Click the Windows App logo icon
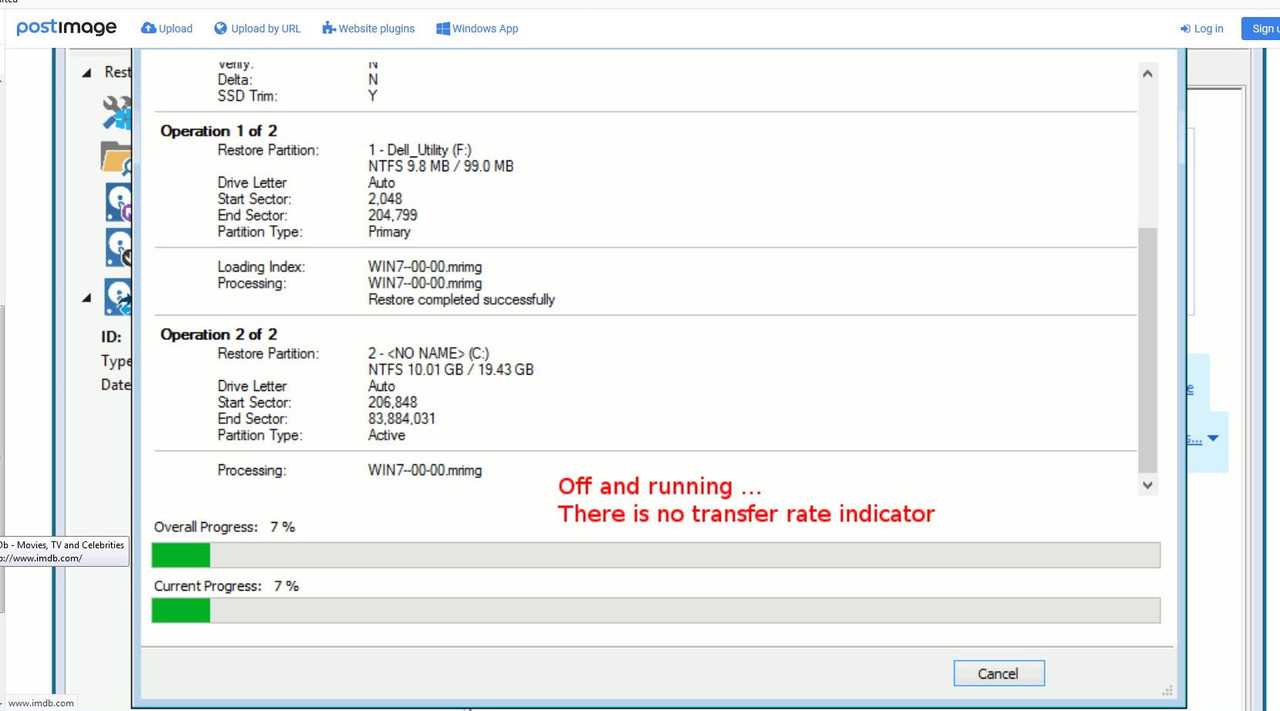The width and height of the screenshot is (1280, 711). coord(443,28)
